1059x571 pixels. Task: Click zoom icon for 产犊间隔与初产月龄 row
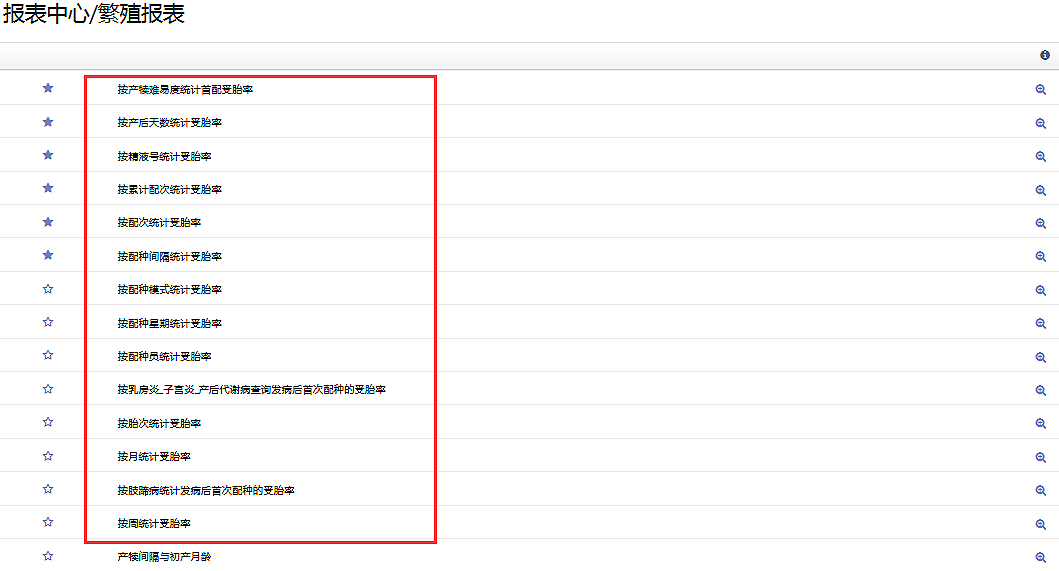point(1041,557)
